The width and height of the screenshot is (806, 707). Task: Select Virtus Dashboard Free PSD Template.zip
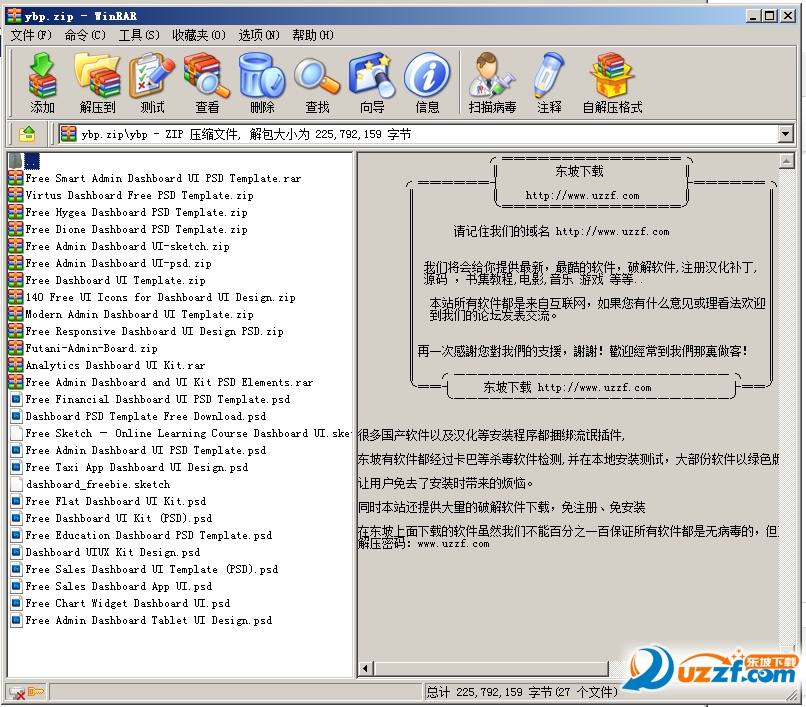tap(139, 195)
